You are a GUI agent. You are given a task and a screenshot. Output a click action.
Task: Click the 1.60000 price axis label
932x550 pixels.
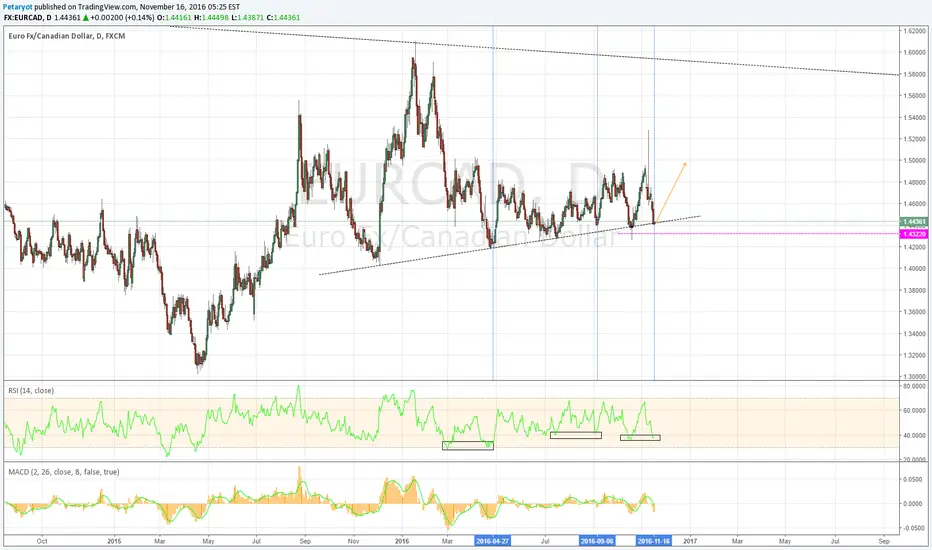[915, 52]
